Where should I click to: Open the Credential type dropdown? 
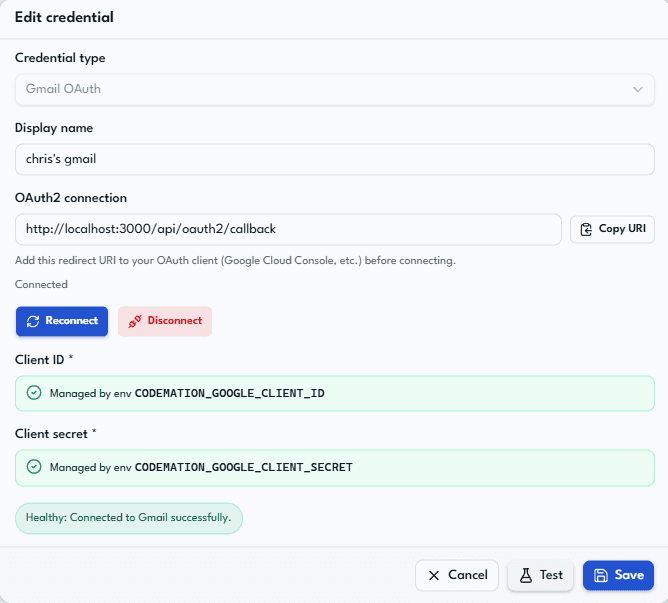[334, 89]
